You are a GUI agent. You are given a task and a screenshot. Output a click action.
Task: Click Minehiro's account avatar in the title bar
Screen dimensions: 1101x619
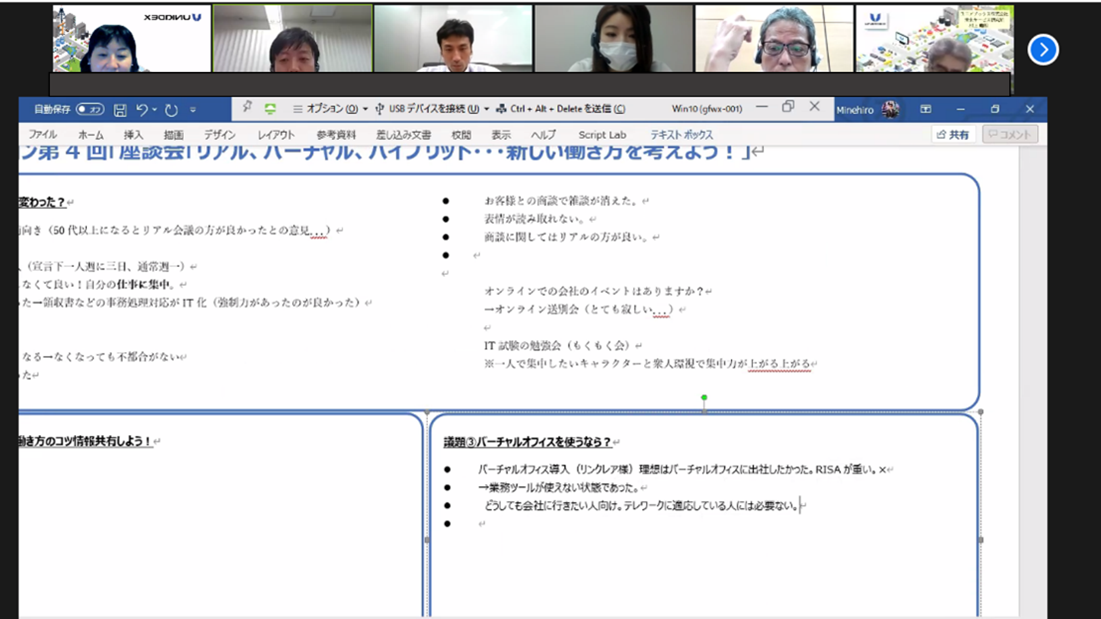tap(889, 109)
